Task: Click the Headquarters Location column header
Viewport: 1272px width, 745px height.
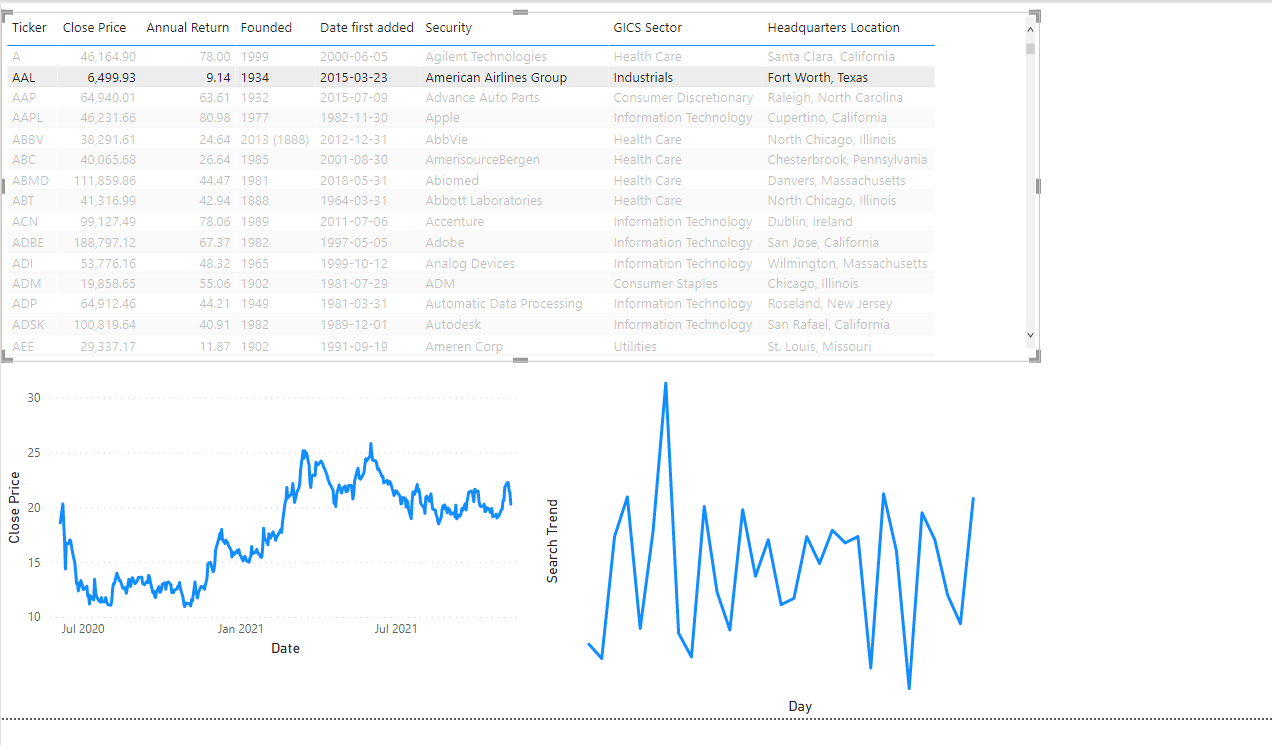Action: [833, 28]
